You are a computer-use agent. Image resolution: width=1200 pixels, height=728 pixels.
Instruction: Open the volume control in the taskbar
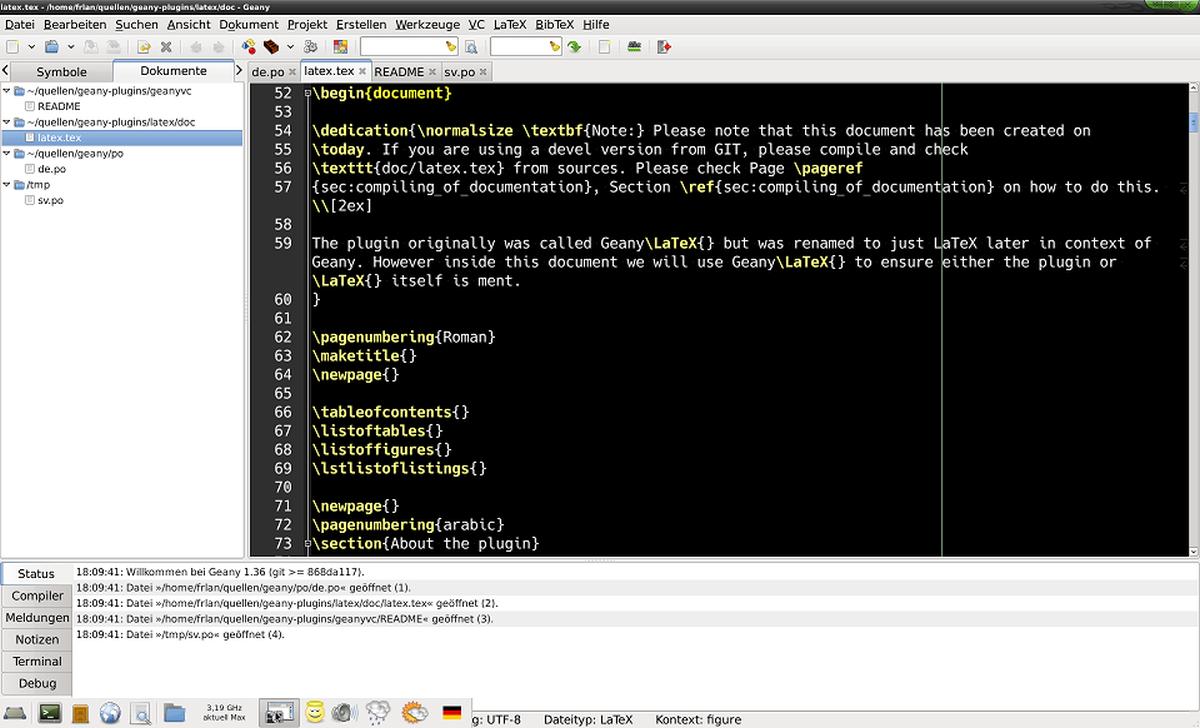(343, 714)
